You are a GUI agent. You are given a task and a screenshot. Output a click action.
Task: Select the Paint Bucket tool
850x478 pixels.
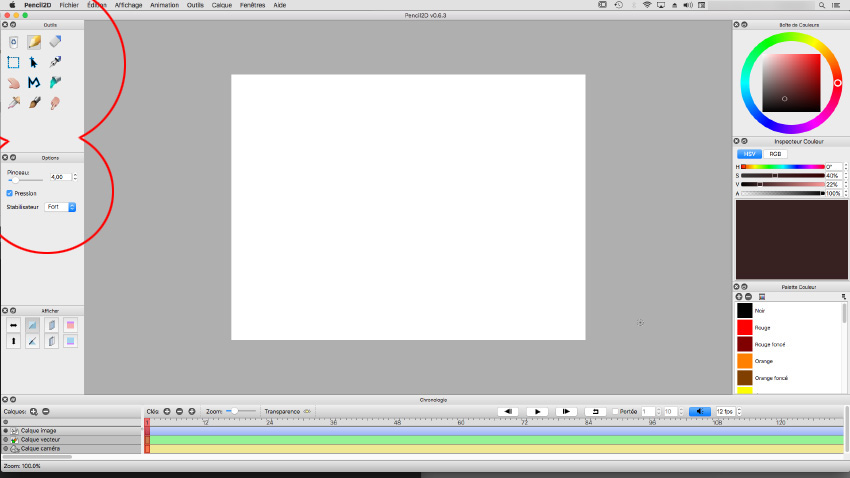point(55,82)
